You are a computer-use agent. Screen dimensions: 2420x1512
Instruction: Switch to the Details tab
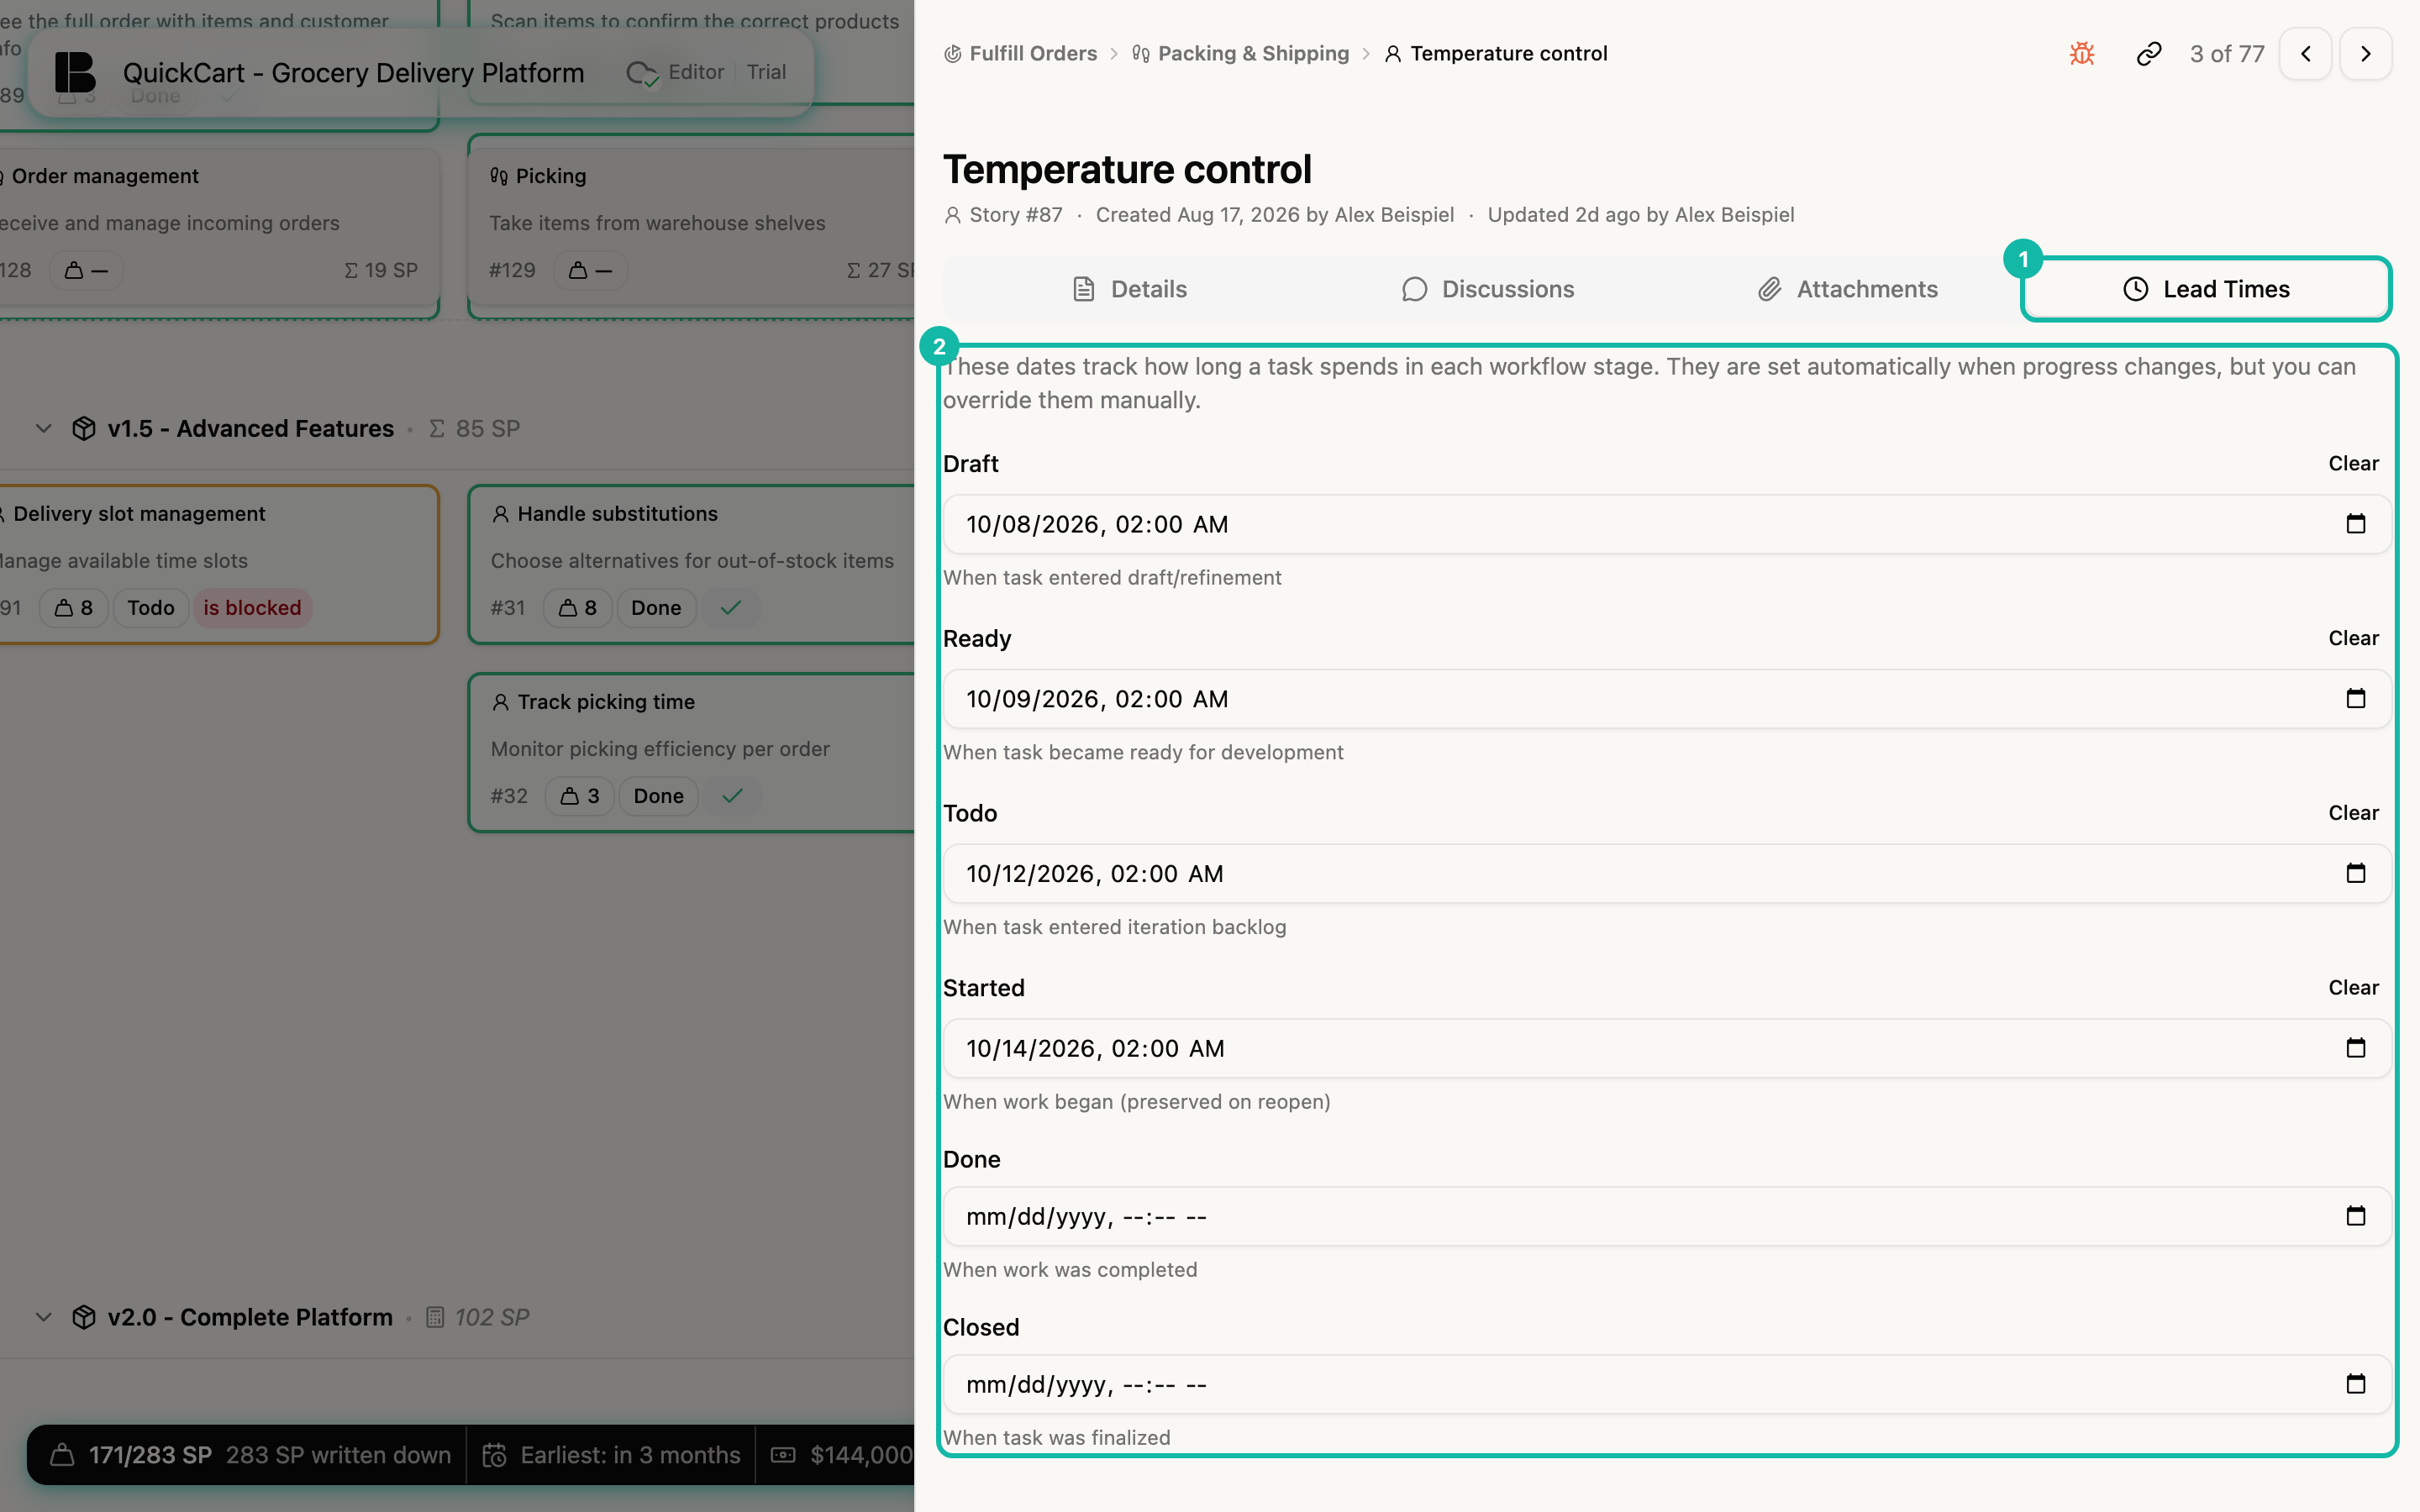(x=1129, y=289)
